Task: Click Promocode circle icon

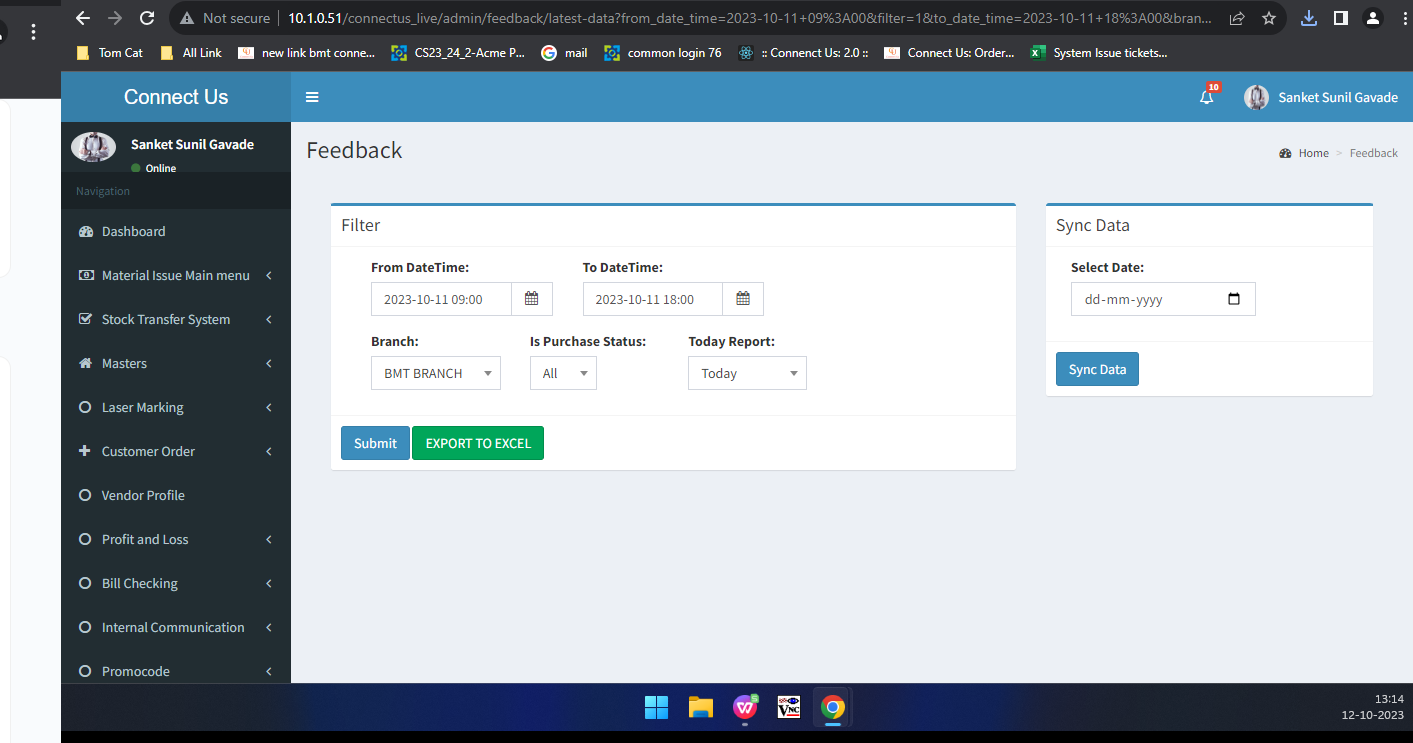Action: tap(85, 671)
